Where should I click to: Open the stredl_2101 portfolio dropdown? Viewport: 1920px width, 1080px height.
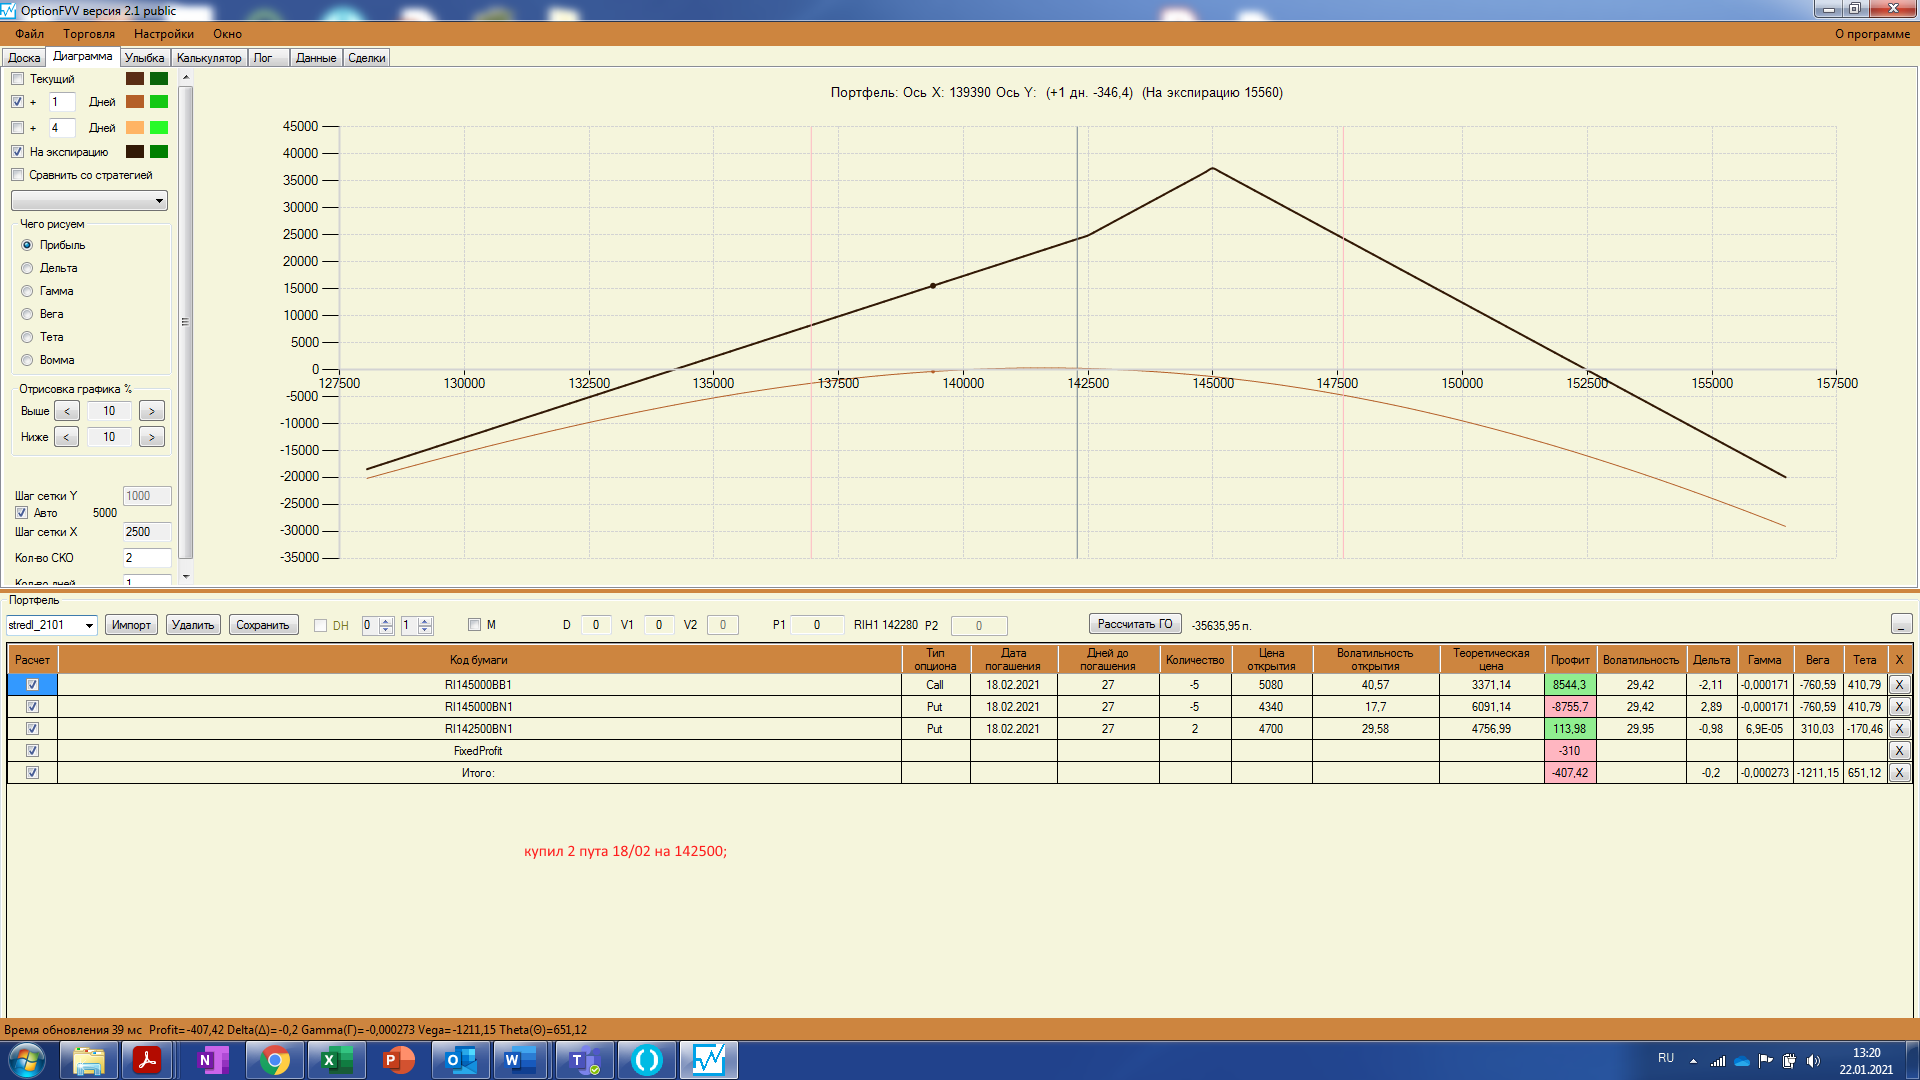(89, 626)
